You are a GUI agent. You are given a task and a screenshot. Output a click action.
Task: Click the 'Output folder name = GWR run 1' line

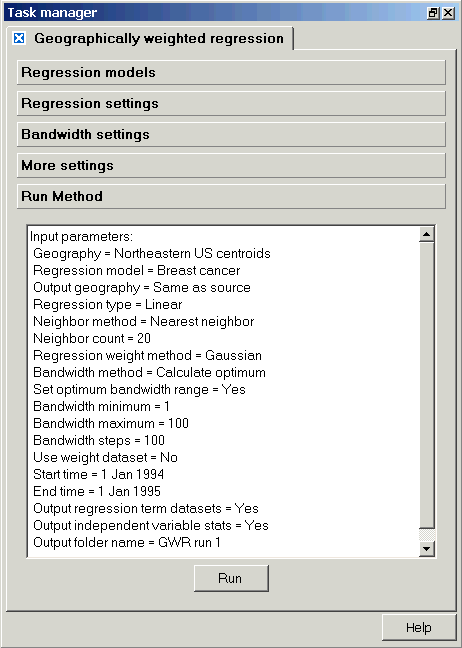(x=127, y=542)
